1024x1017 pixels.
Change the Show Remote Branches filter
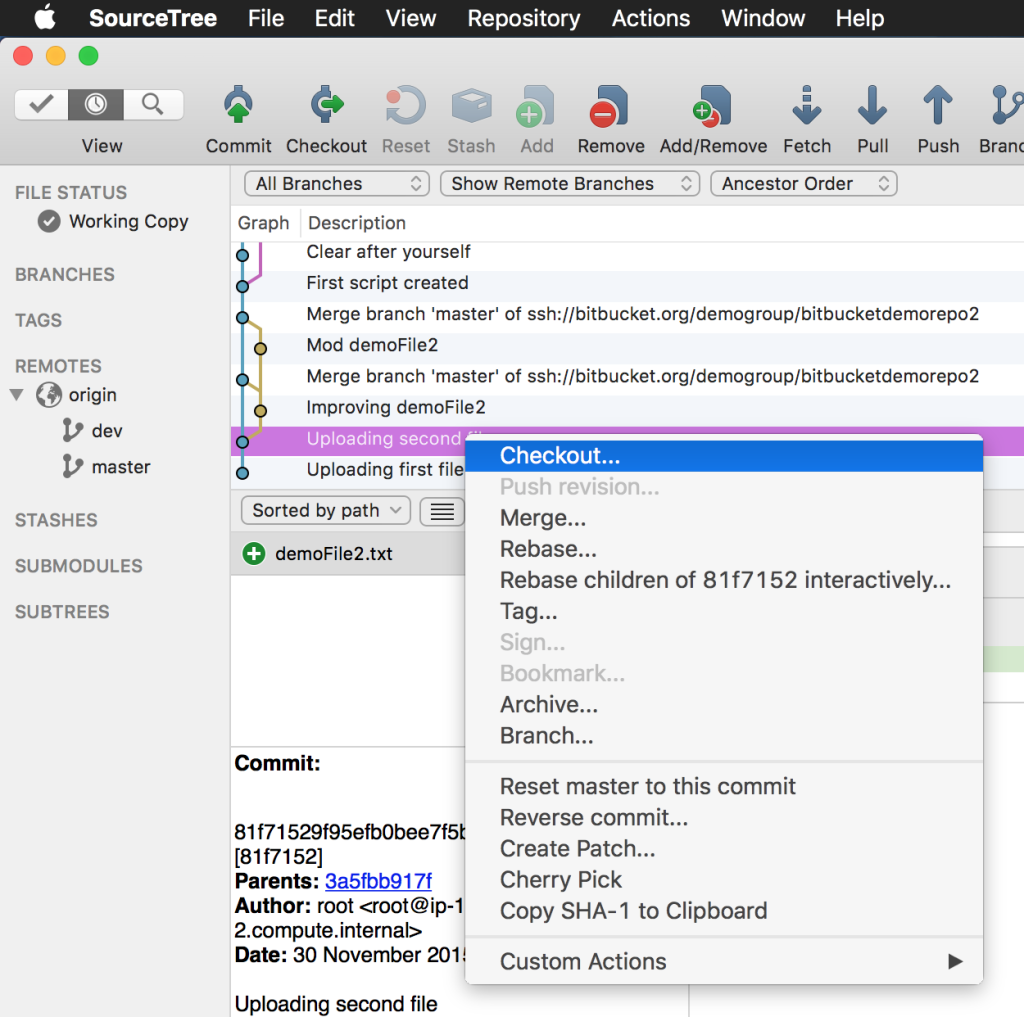coord(569,183)
